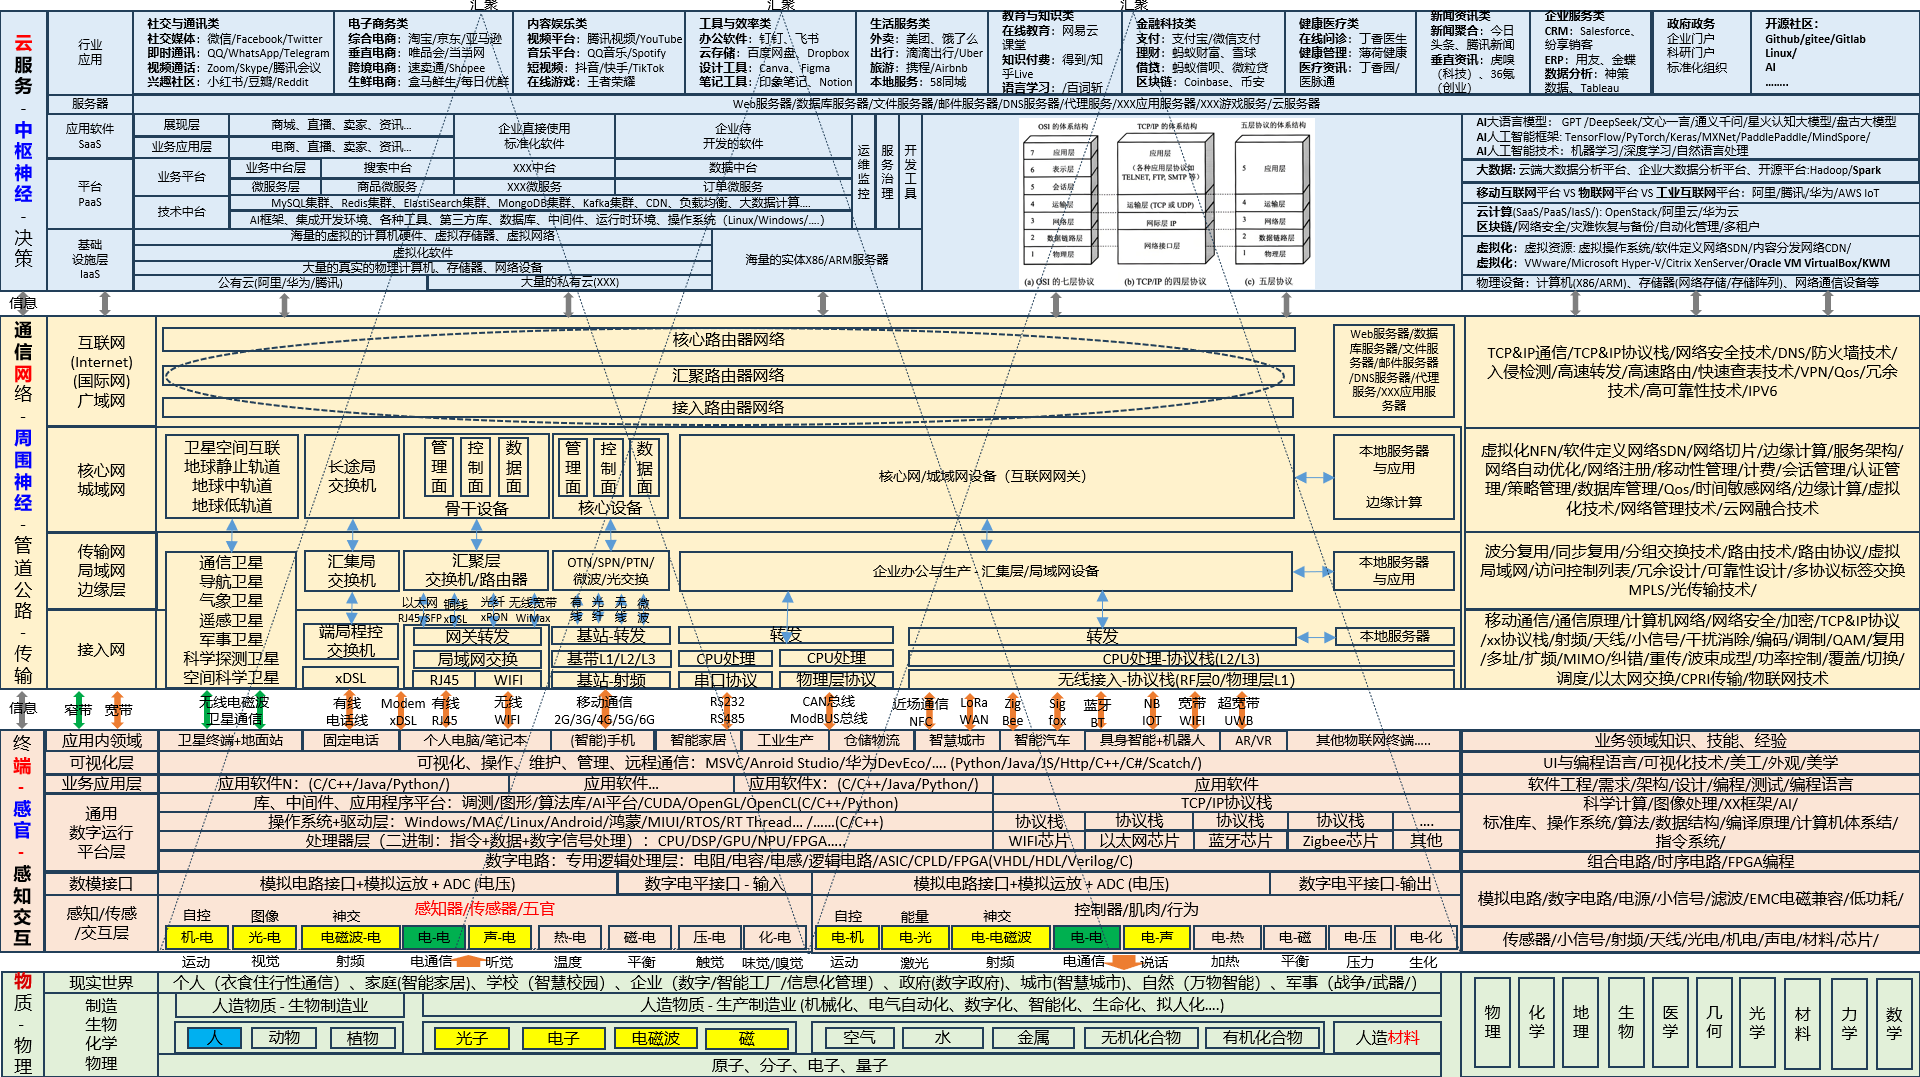This screenshot has height=1077, width=1920.
Task: Click the 接入路由器网络 bar
Action: 728,408
